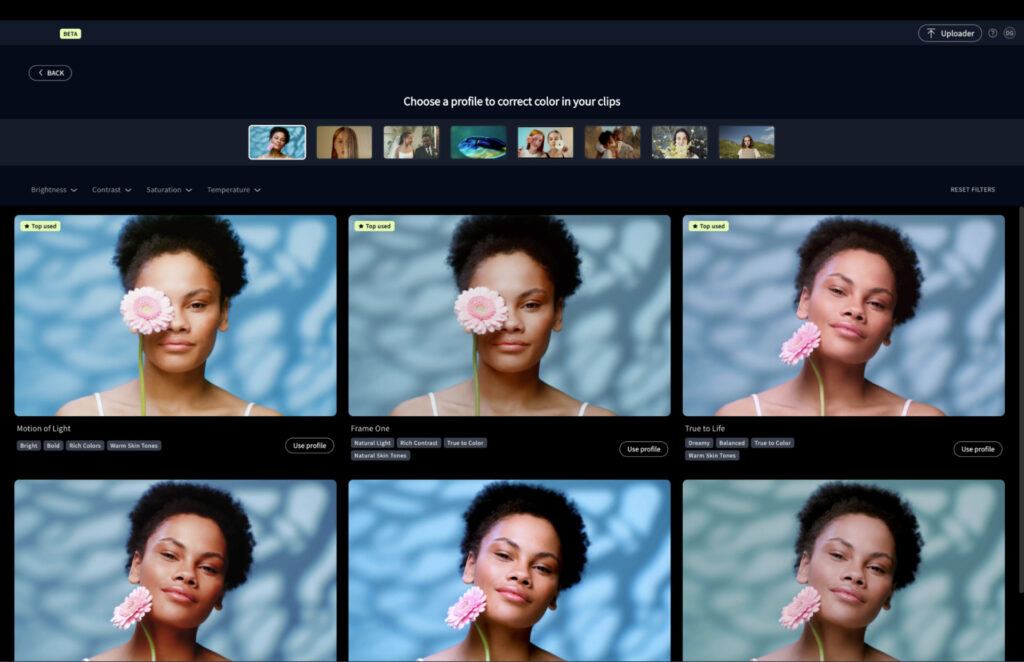Image resolution: width=1024 pixels, height=662 pixels.
Task: Click Top used badge on Motion of Light
Action: click(40, 226)
